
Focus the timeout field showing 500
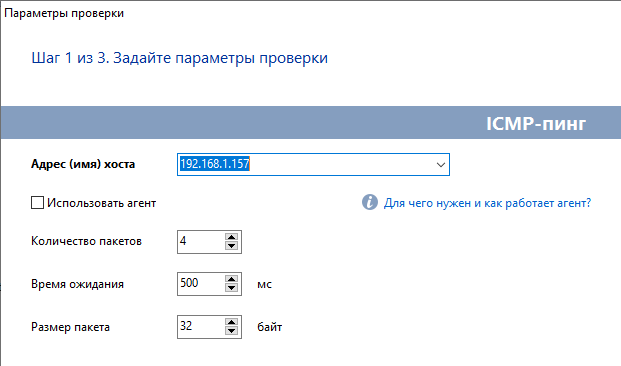pos(201,284)
